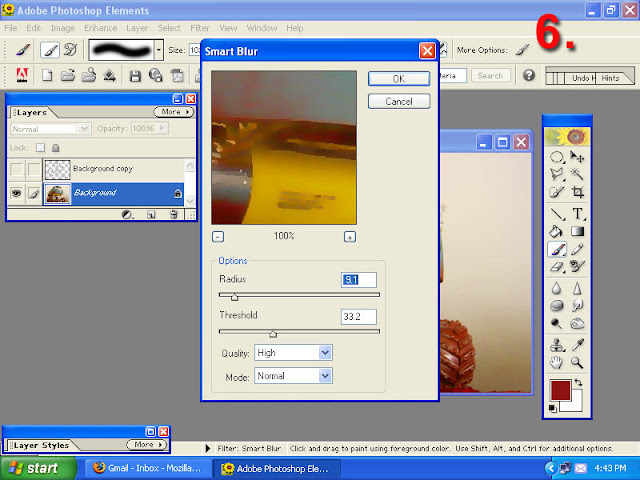Open the Quality dropdown
This screenshot has height=480, width=640.
pos(325,353)
